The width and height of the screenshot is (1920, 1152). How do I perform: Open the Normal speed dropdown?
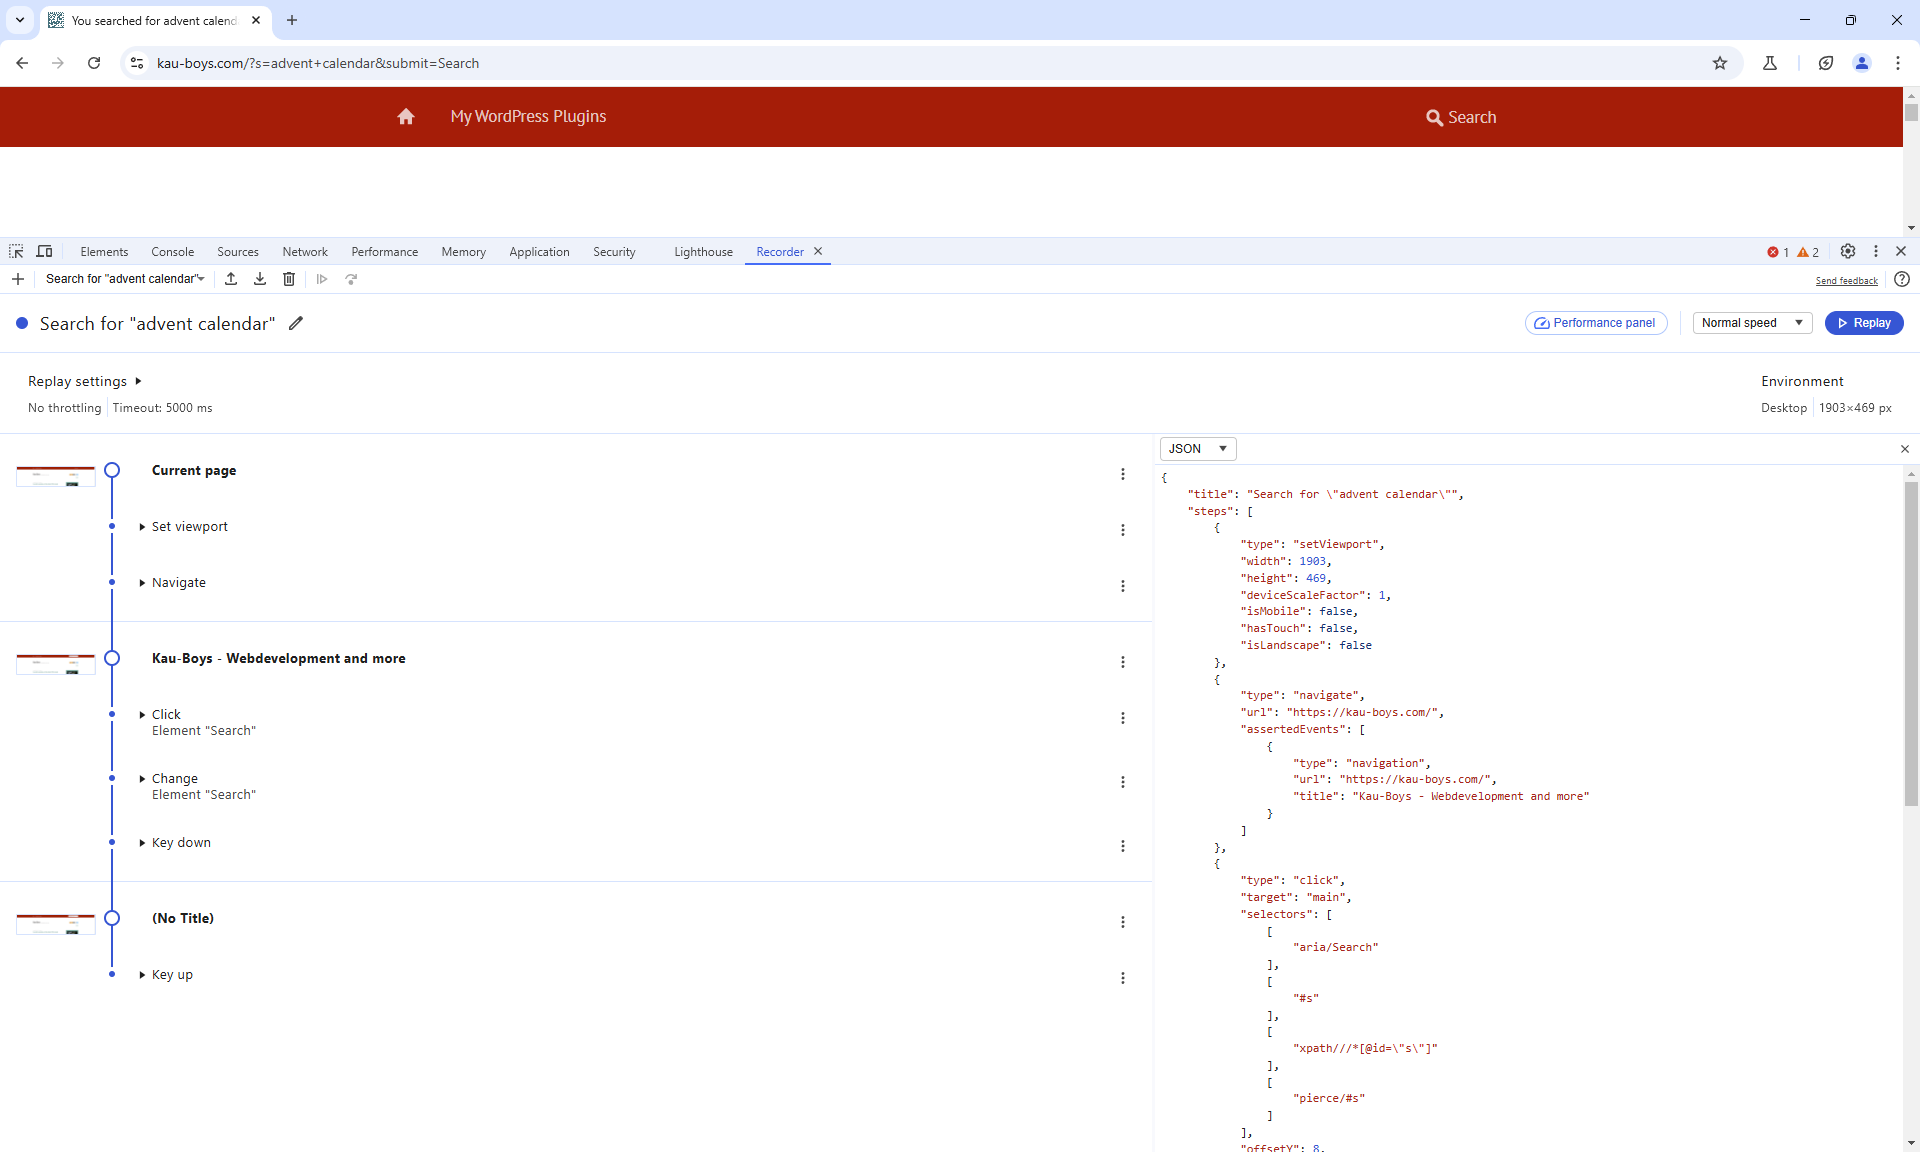pyautogui.click(x=1752, y=323)
